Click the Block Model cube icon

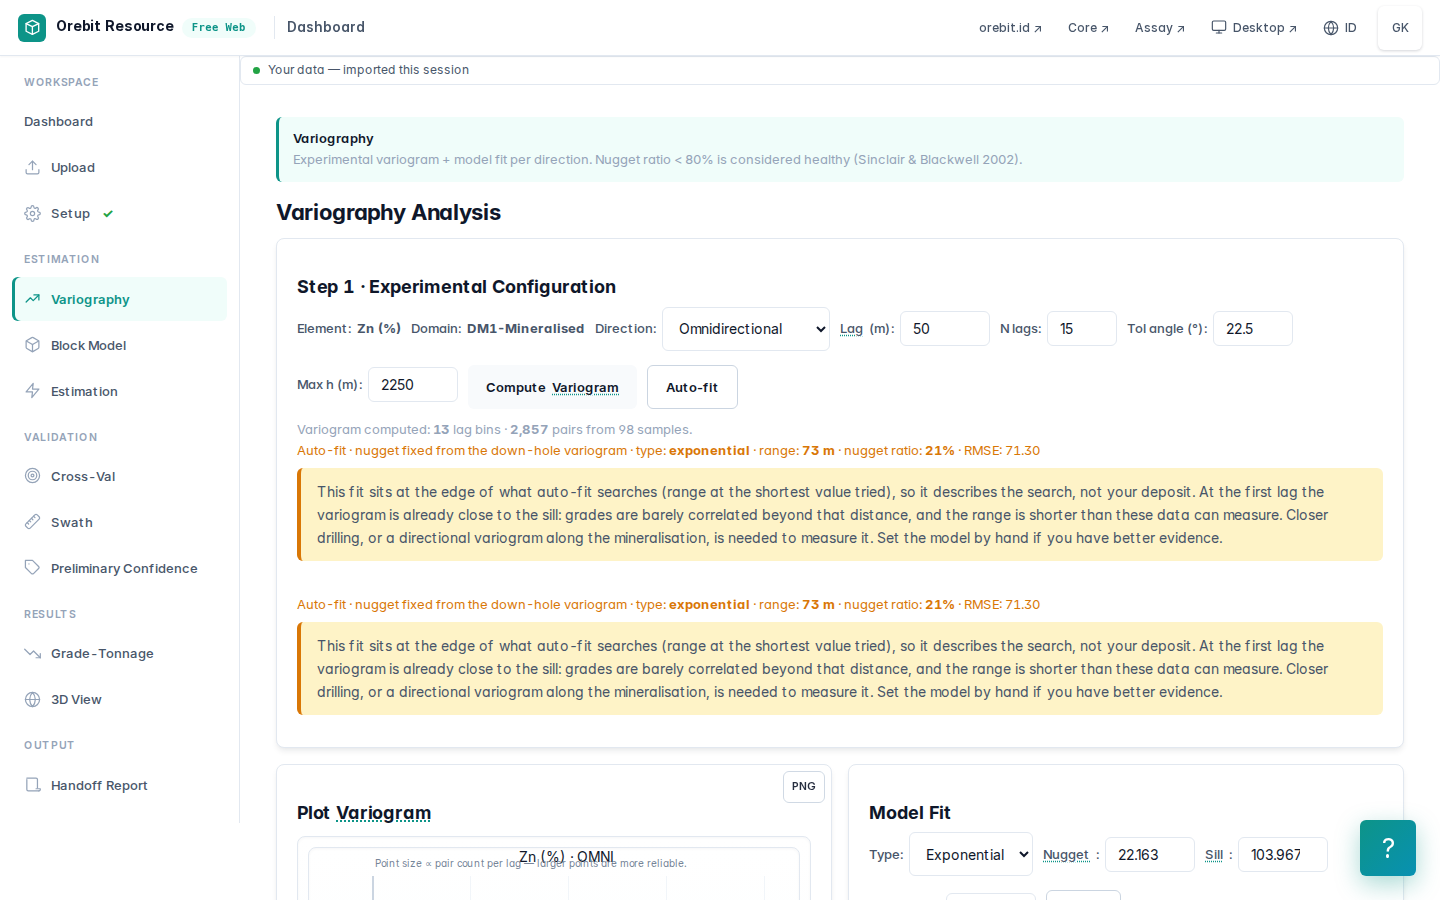(33, 345)
